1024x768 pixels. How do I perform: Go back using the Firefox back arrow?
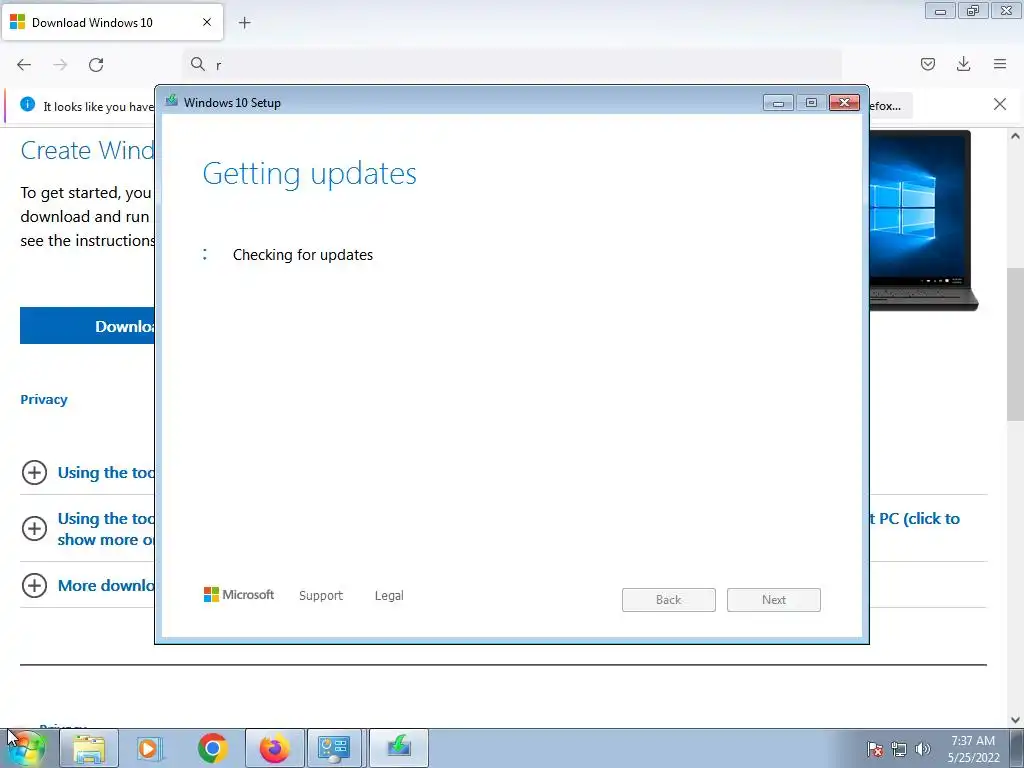[24, 65]
